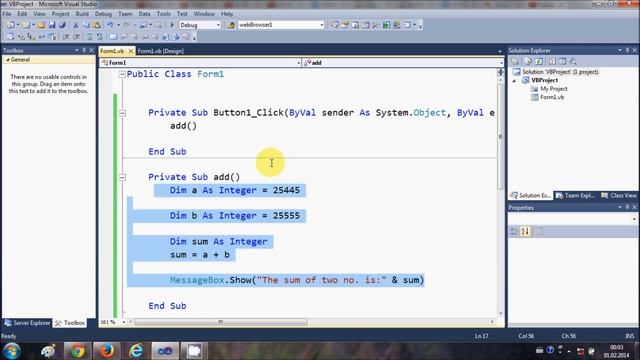Viewport: 640px width, 360px height.
Task: Click the Undo arrow icon
Action: click(110, 25)
